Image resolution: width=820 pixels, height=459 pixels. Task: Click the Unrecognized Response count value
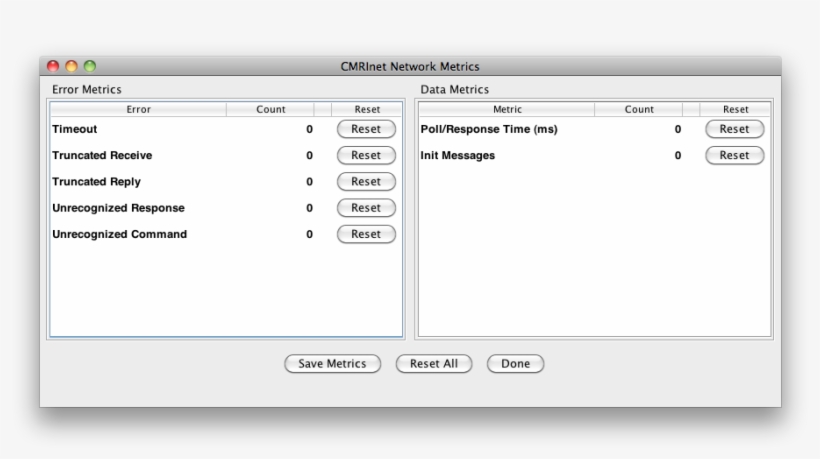pyautogui.click(x=310, y=208)
